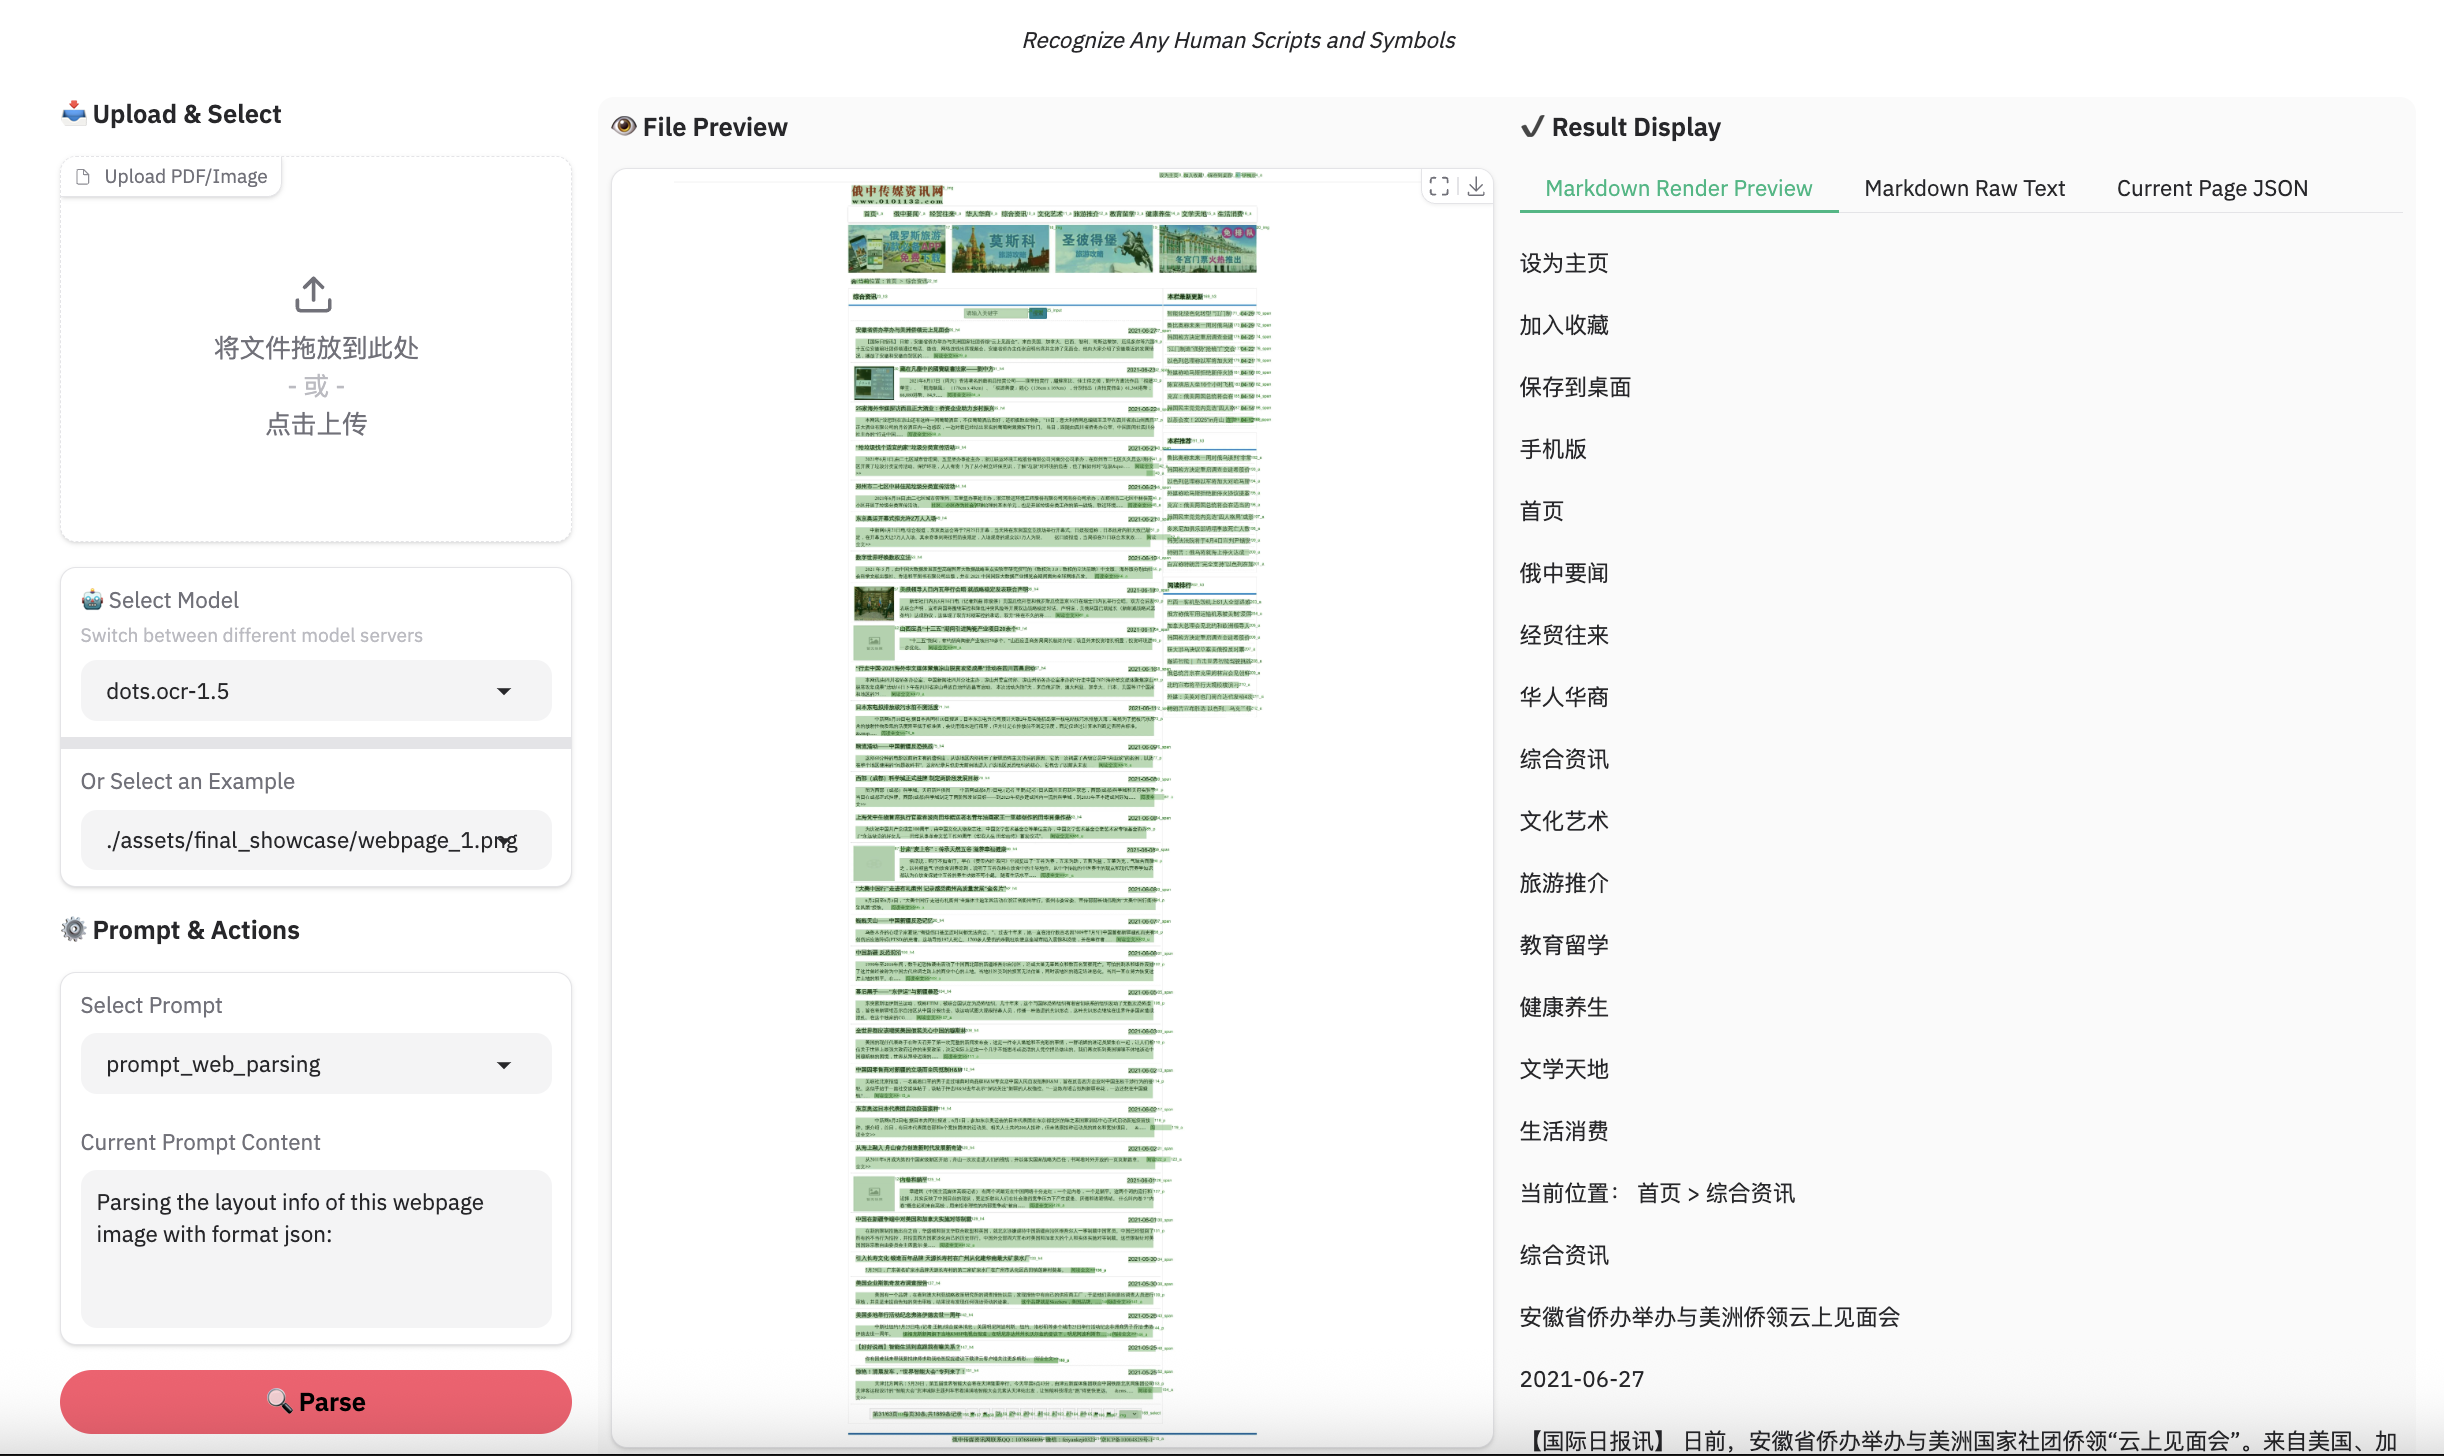
Task: Open the model selection dropdown showing dots.ocr-1.5
Action: (x=314, y=690)
